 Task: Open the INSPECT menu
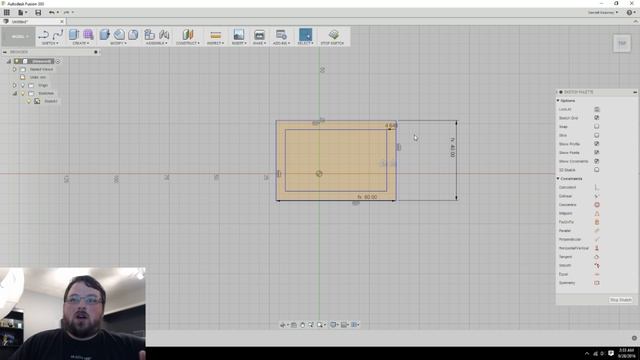(215, 43)
